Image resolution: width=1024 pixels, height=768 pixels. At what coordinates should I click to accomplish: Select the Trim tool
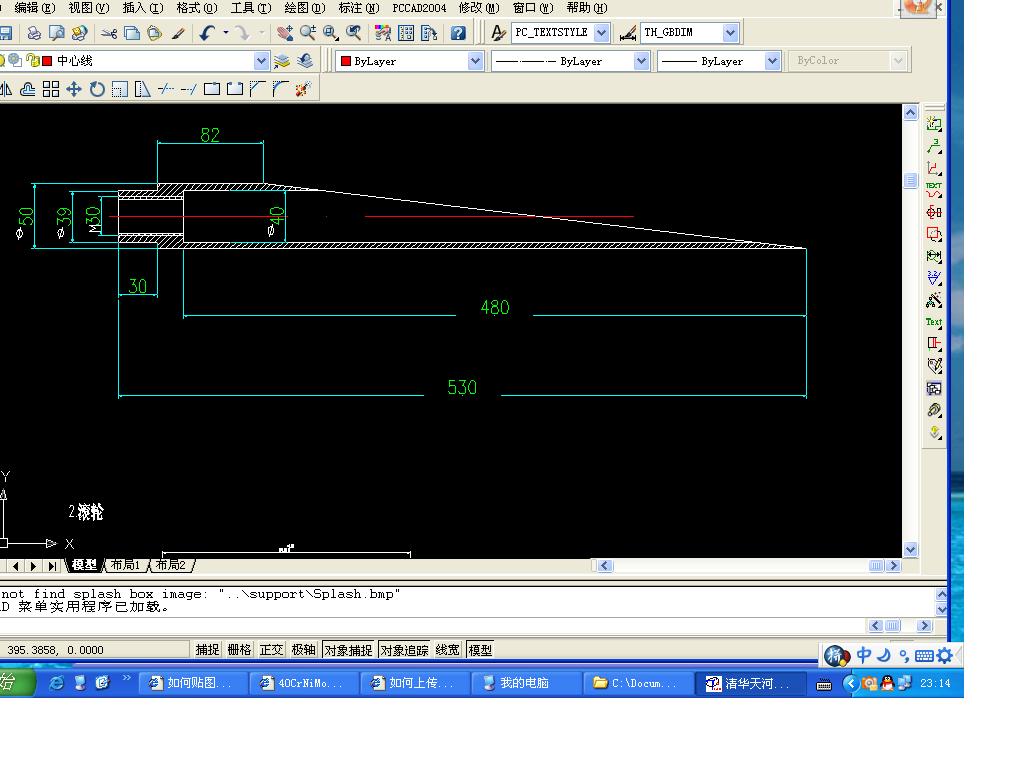point(166,89)
